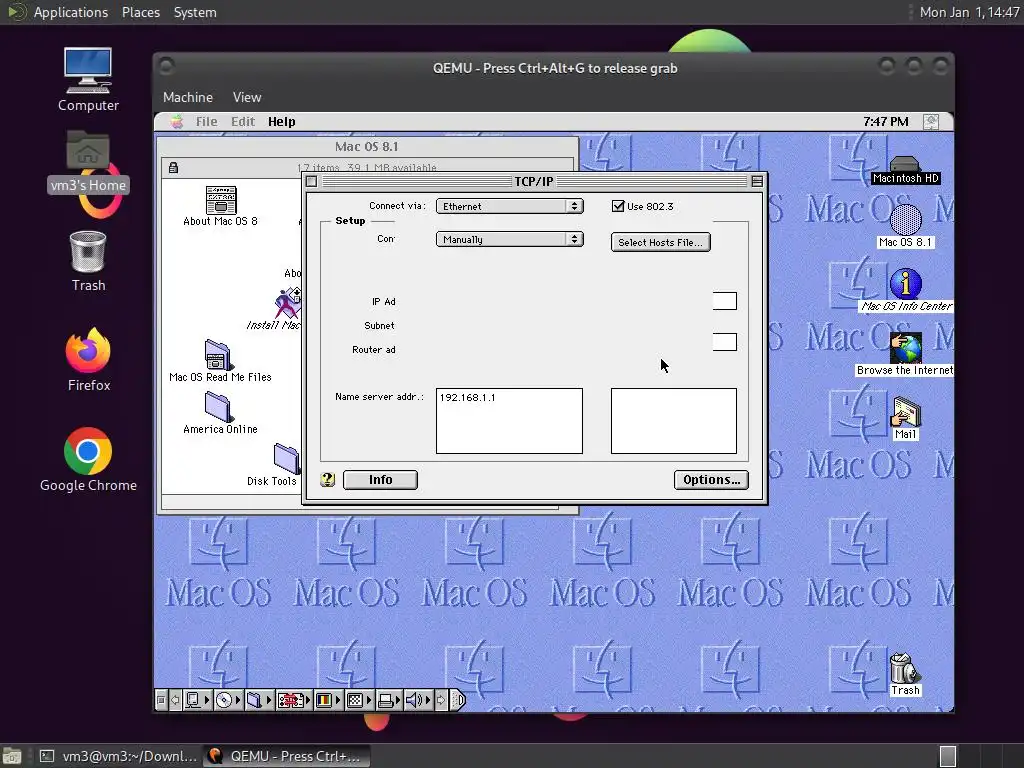Click the TCP/IP window collapse box
1024x768 pixels.
pos(757,182)
